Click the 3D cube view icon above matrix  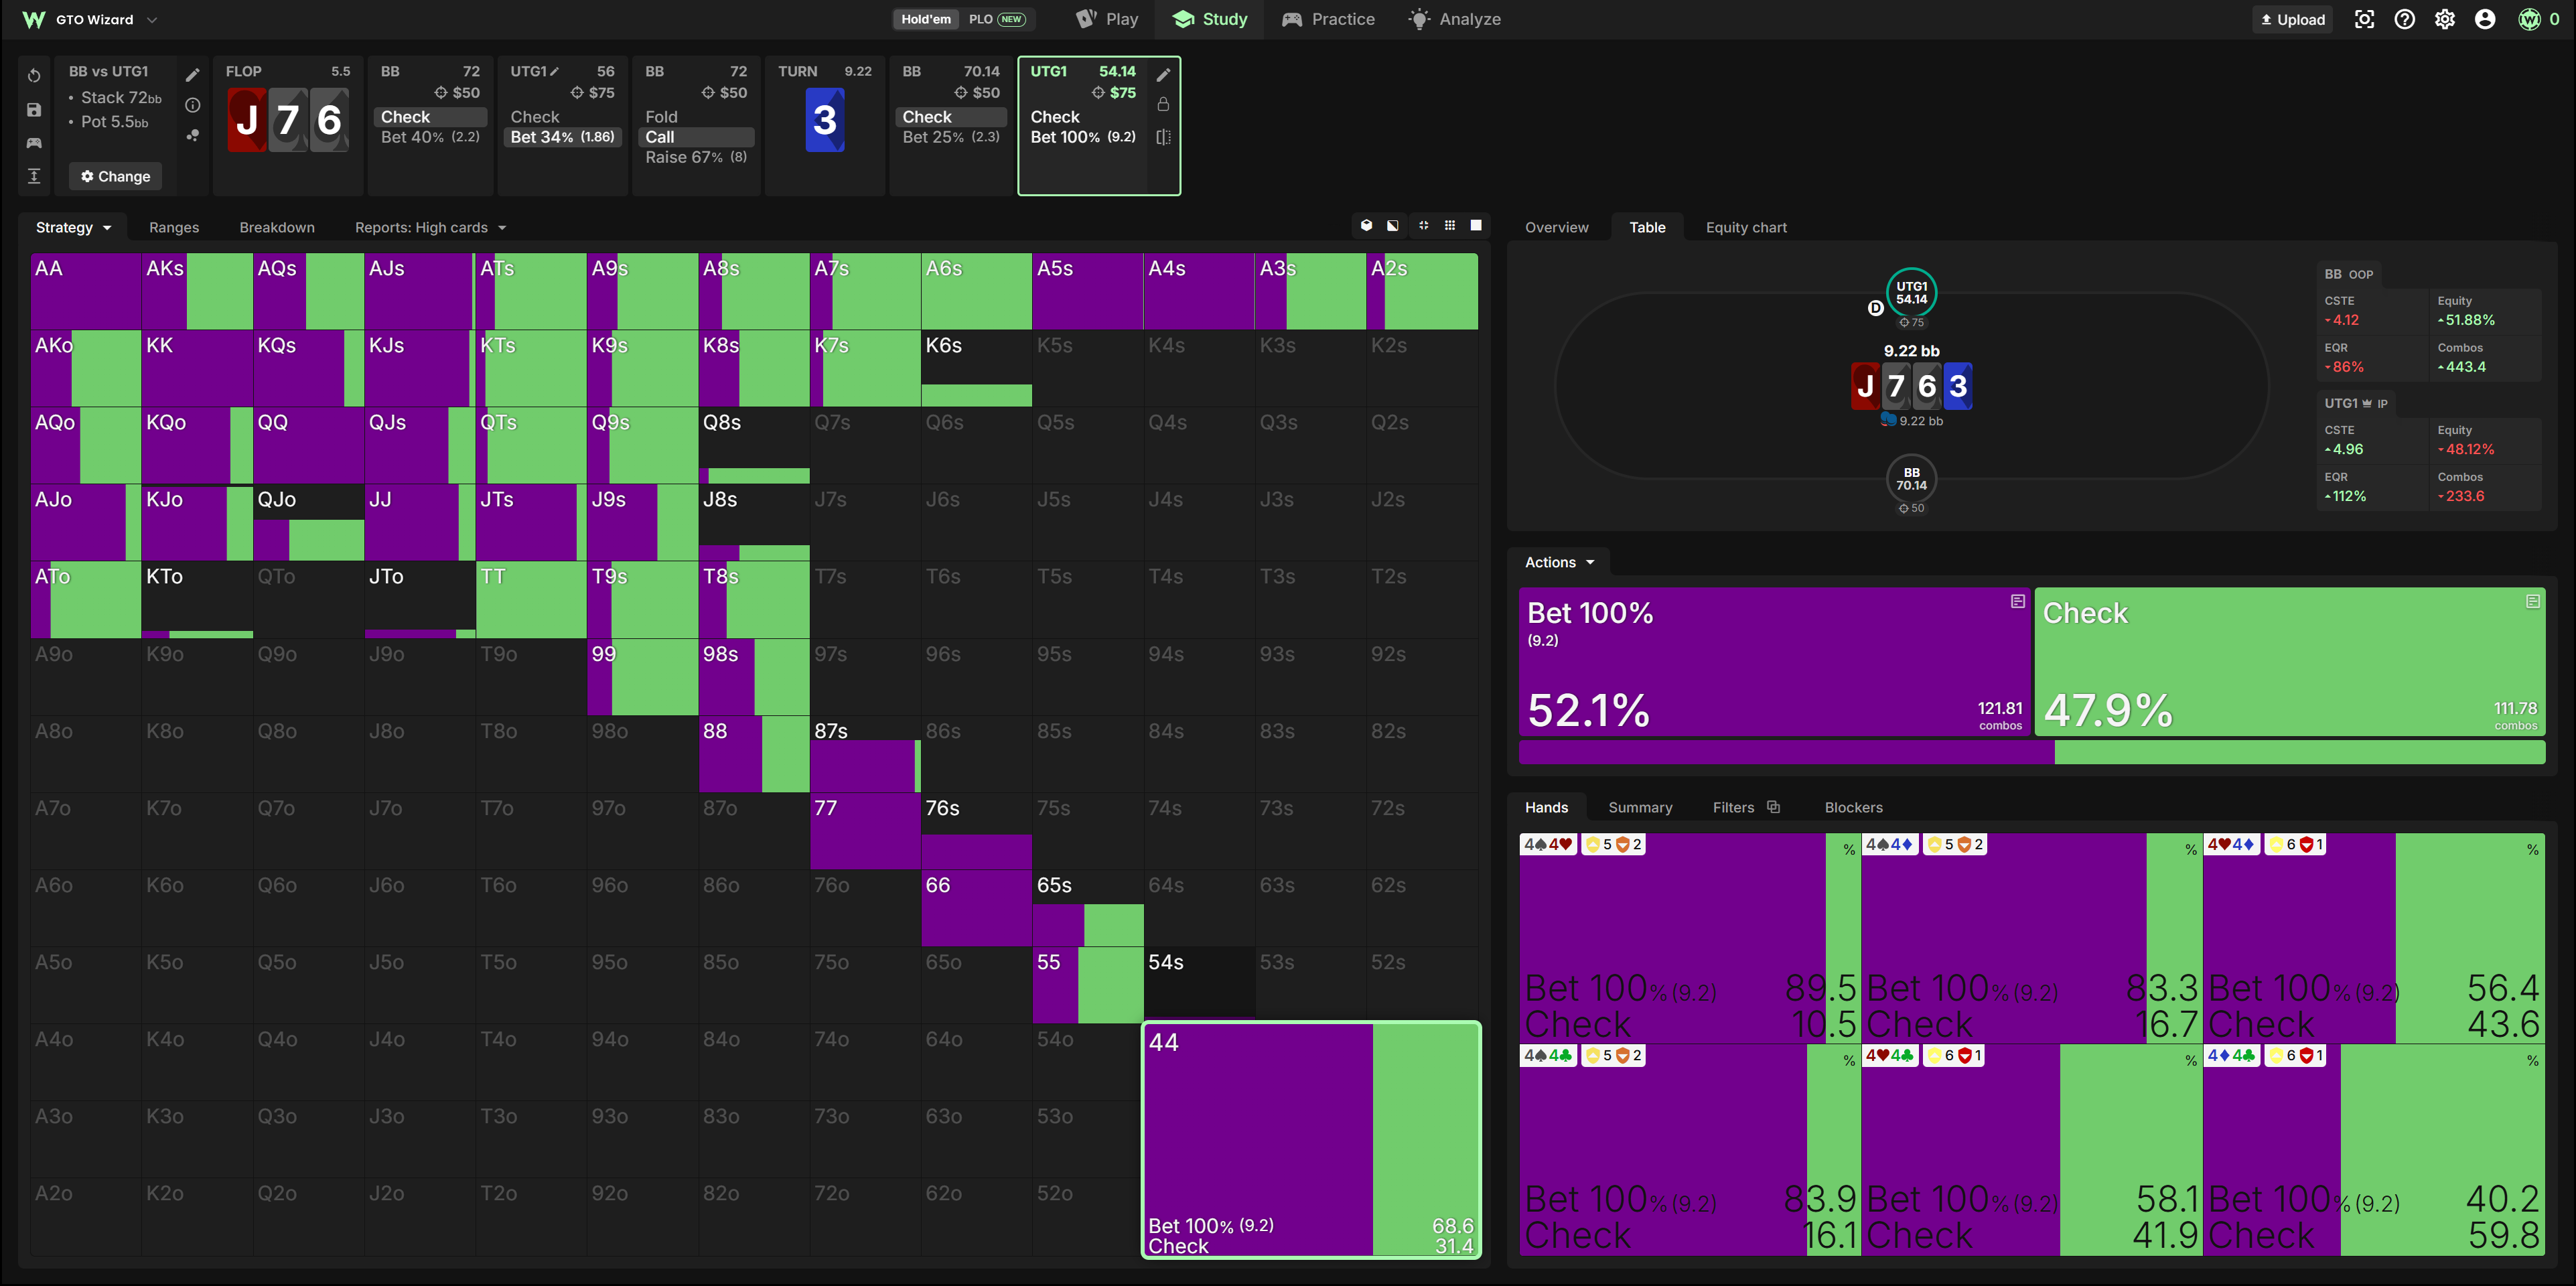(x=1366, y=226)
